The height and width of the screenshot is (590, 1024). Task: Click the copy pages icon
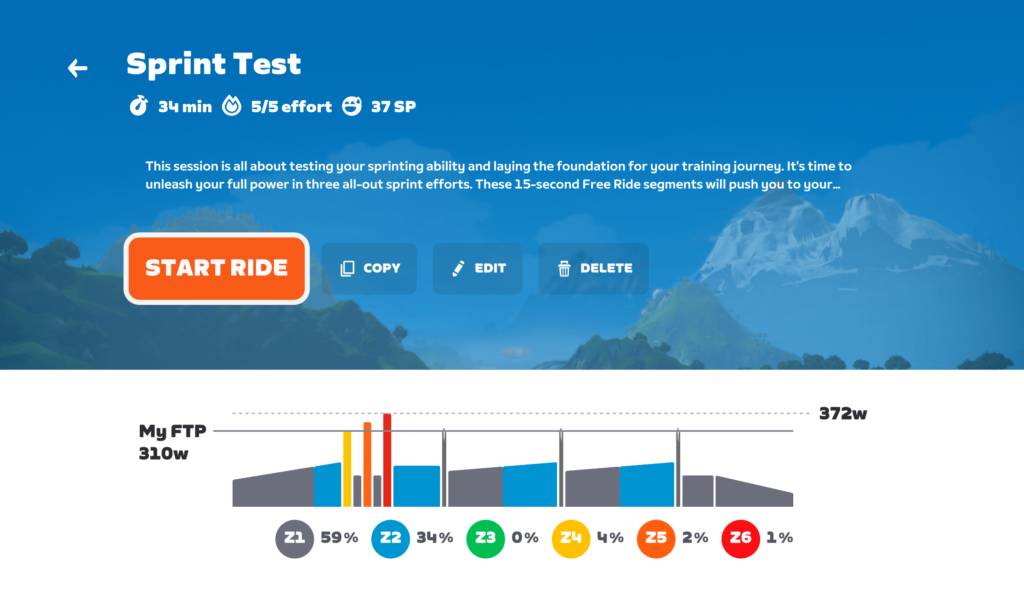[347, 269]
